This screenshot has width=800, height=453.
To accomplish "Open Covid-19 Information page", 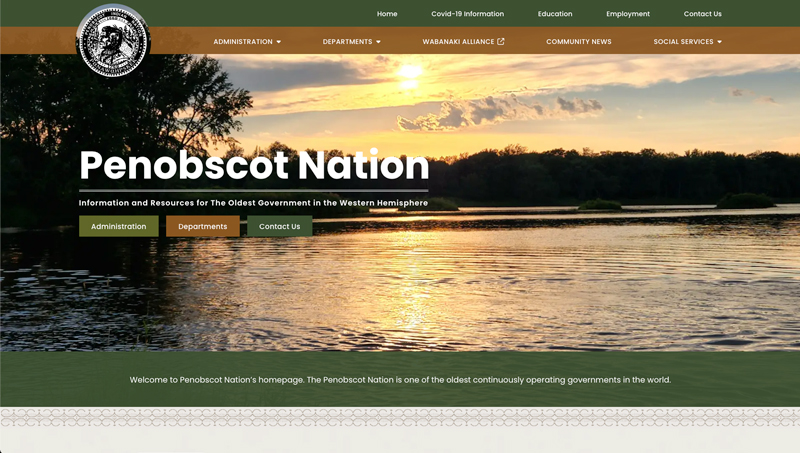I will 467,14.
